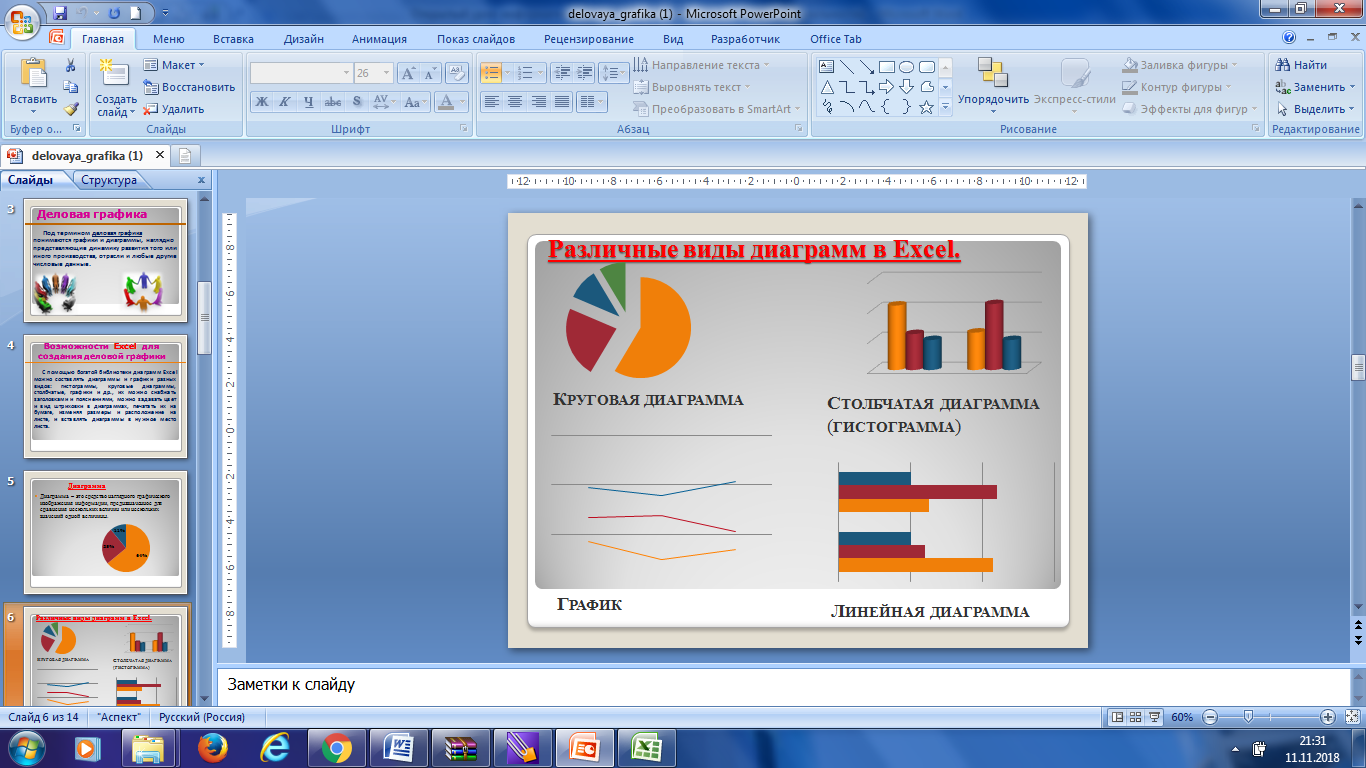Select the text box shape

826,67
